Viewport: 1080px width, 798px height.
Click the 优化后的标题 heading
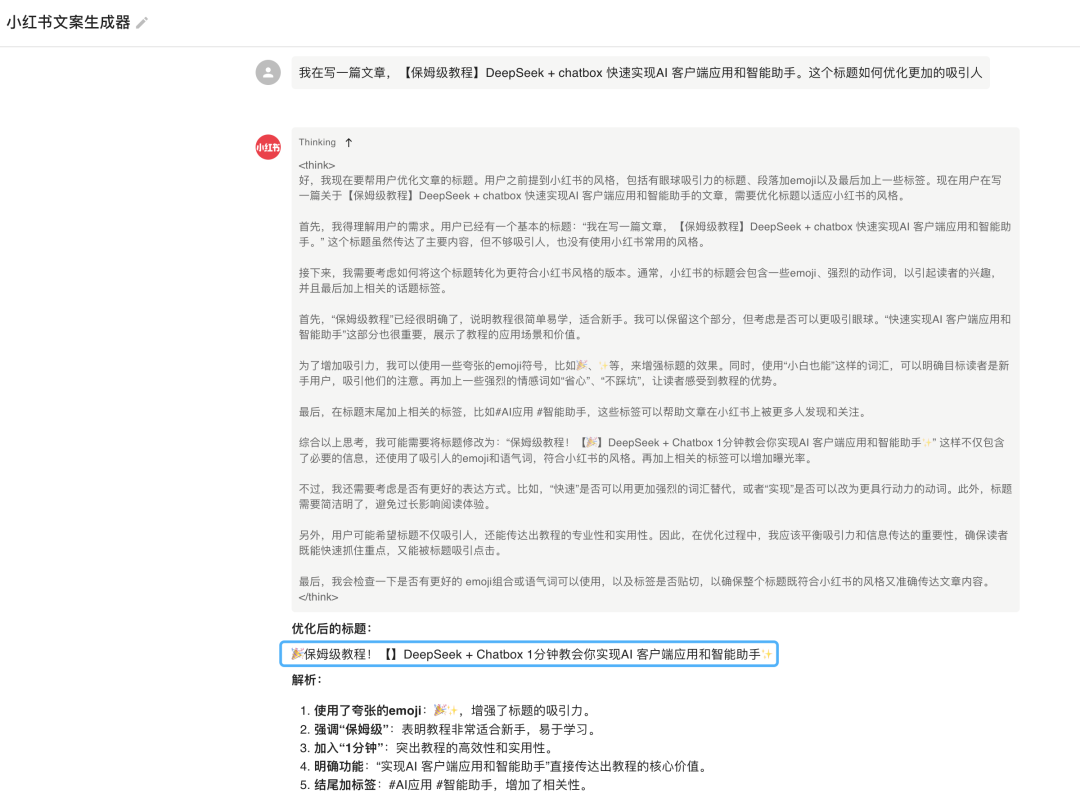pos(331,628)
